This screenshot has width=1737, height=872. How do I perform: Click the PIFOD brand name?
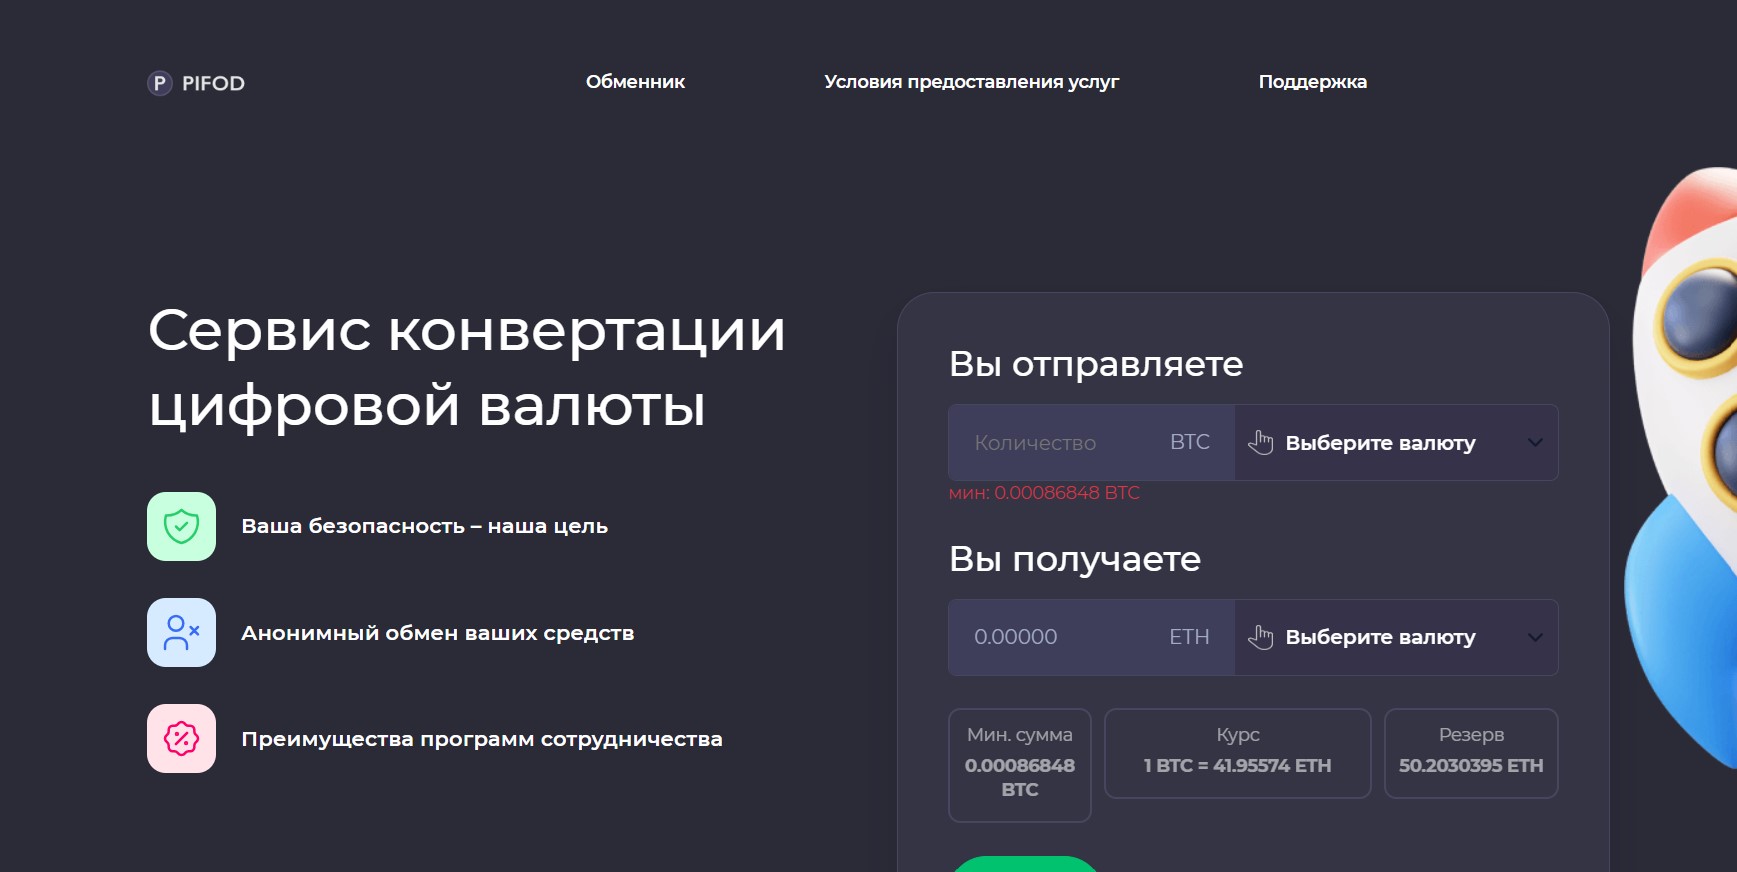213,83
